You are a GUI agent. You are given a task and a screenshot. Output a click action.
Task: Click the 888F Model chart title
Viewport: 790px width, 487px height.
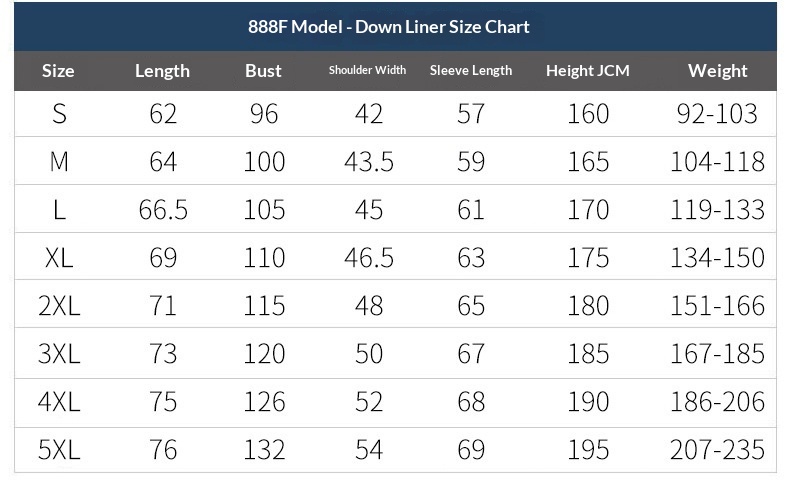click(388, 27)
